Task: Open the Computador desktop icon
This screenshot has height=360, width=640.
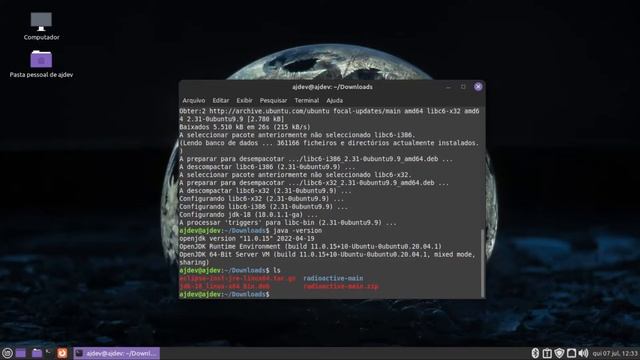Action: (41, 26)
